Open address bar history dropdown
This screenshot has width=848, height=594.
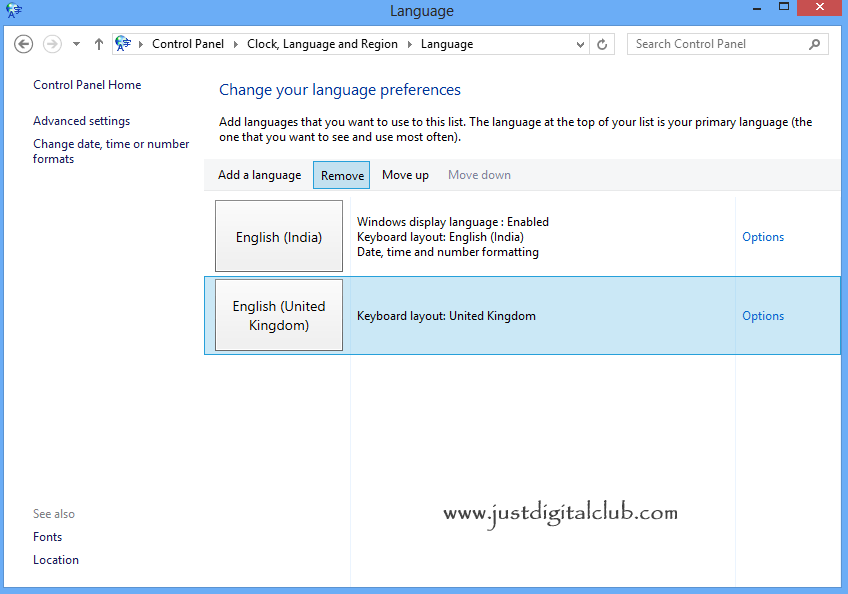pyautogui.click(x=580, y=44)
